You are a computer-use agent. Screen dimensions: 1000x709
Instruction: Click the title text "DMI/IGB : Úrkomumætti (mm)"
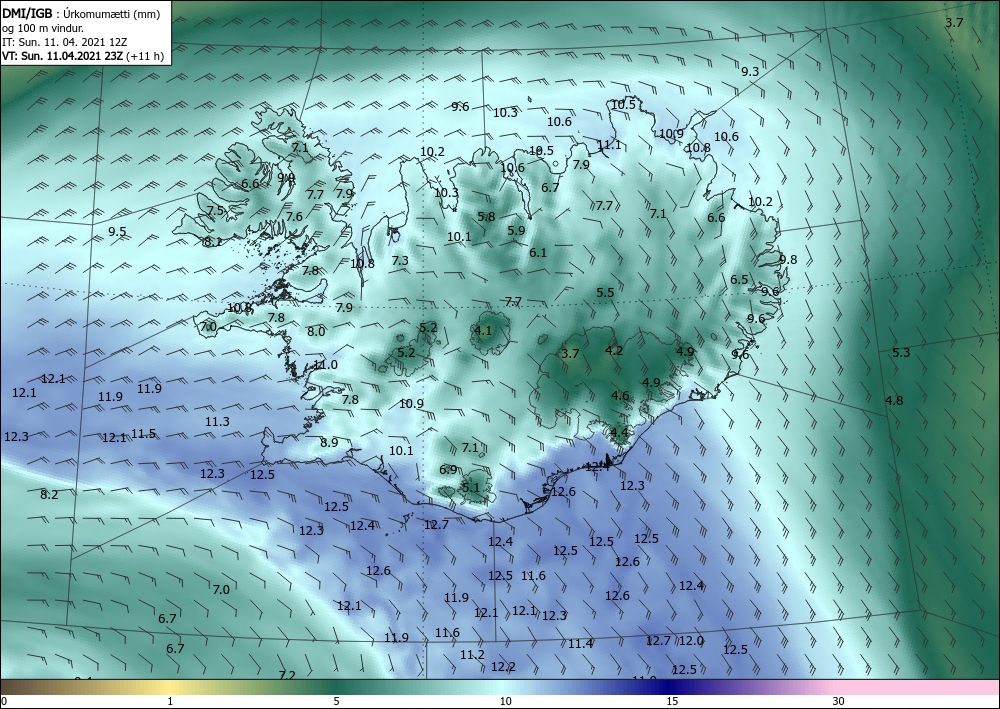click(81, 13)
